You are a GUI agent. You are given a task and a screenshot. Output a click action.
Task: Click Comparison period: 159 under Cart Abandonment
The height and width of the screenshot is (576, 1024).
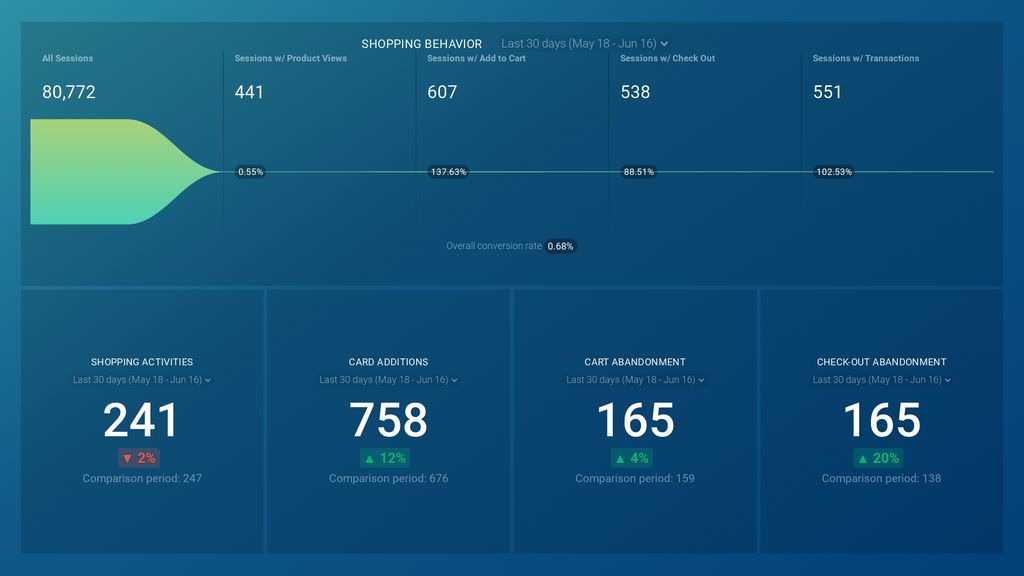point(634,479)
